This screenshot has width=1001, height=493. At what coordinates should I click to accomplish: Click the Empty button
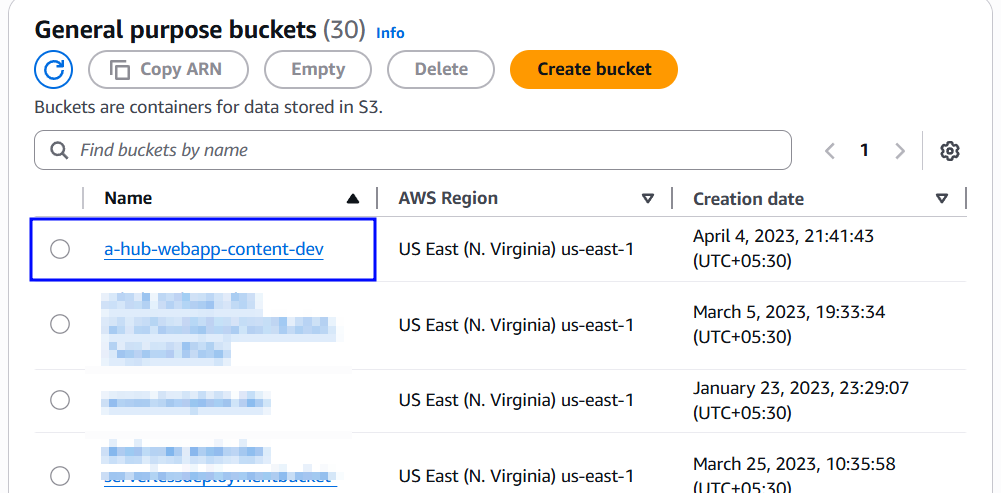pos(318,70)
